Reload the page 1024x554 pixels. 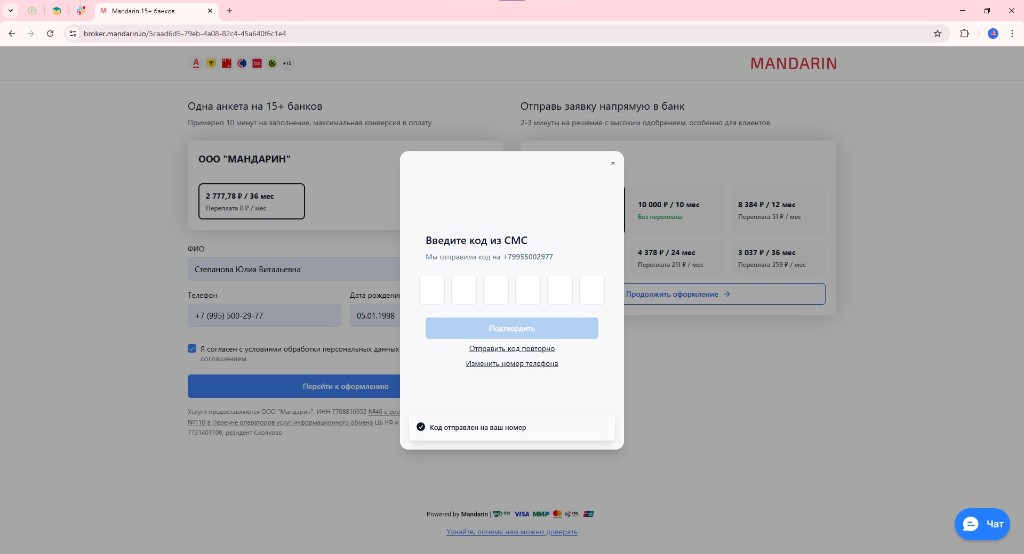point(50,33)
